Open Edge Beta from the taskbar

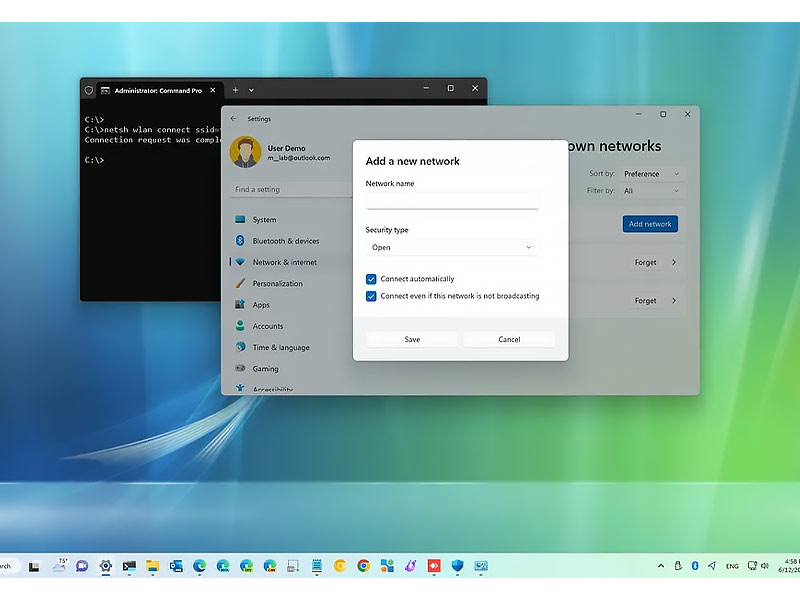click(223, 566)
